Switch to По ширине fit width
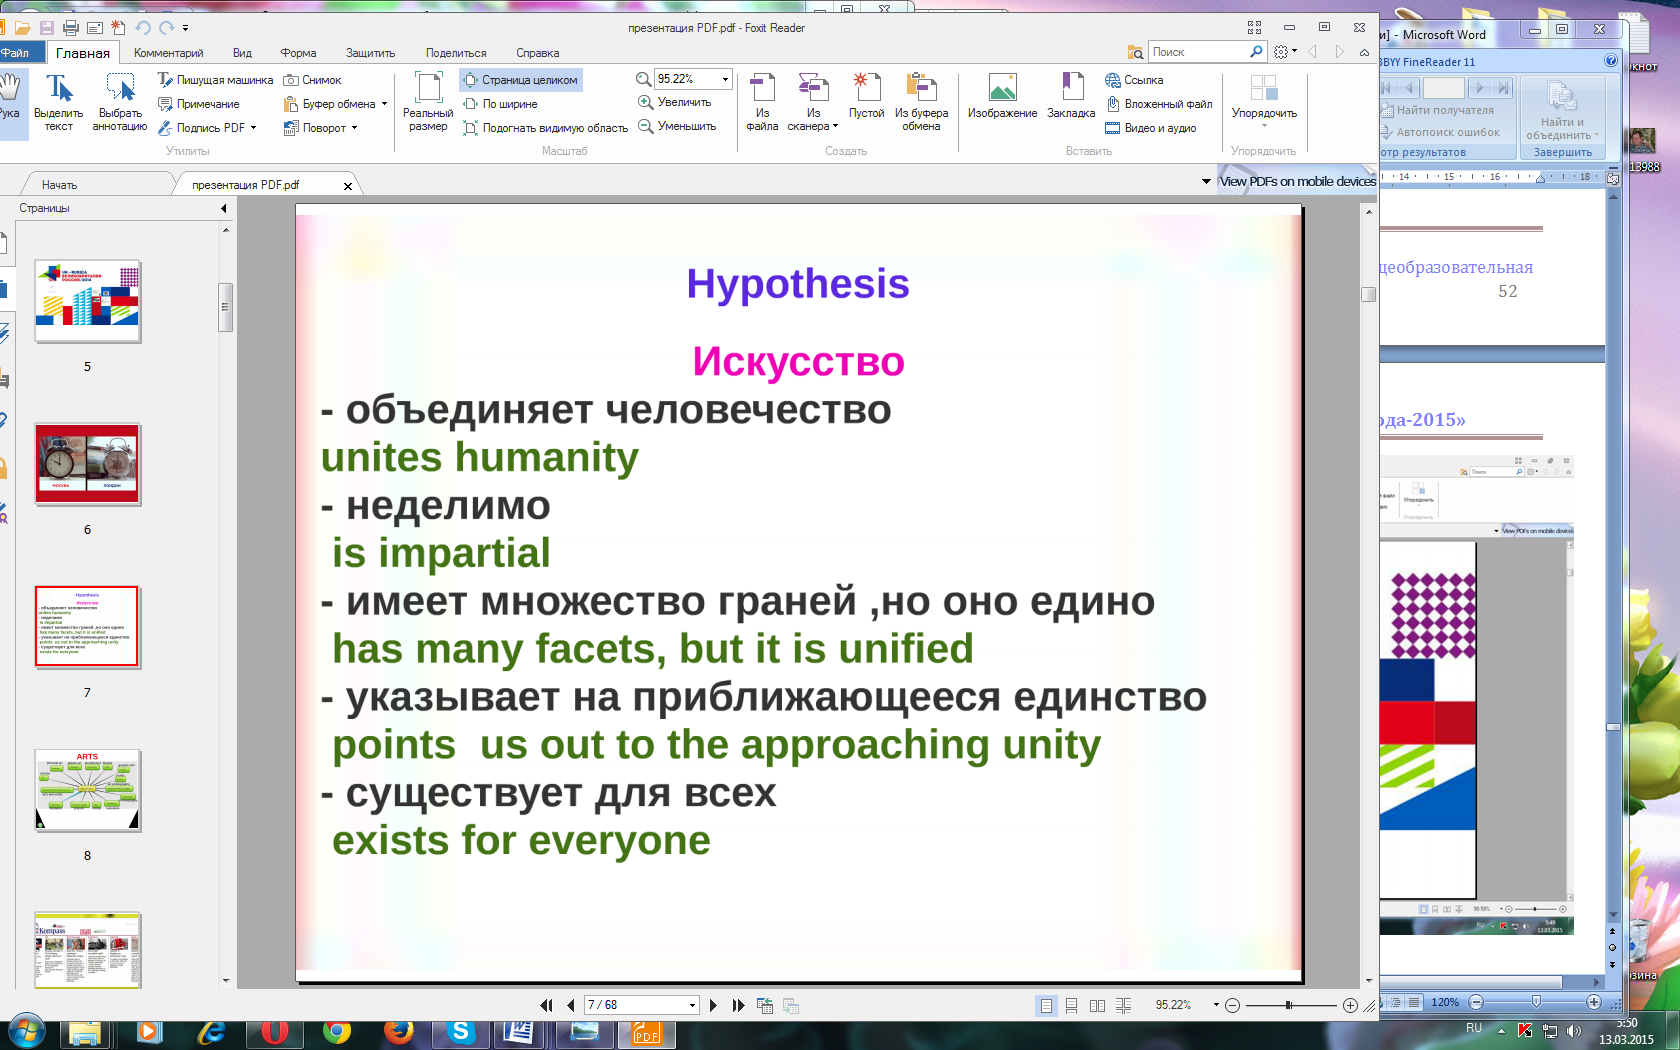Viewport: 1680px width, 1050px height. coord(500,104)
